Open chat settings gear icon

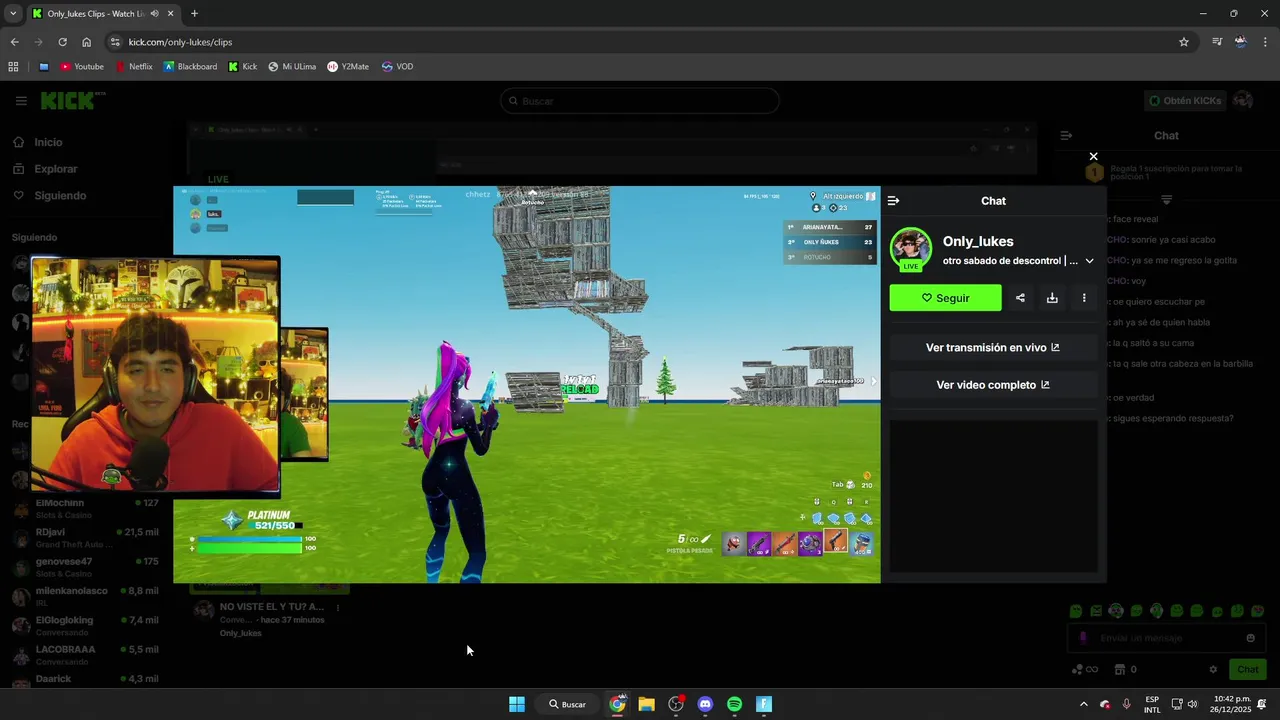pyautogui.click(x=1213, y=670)
